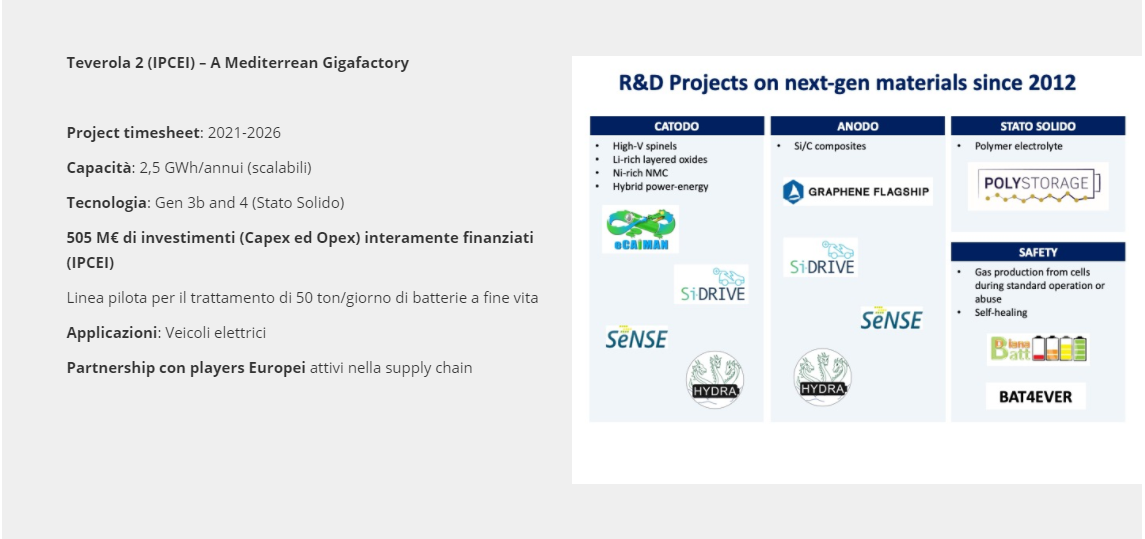1145x539 pixels.
Task: Click the 'Capacità: 2,5 GWh/annui' line
Action: coord(189,168)
